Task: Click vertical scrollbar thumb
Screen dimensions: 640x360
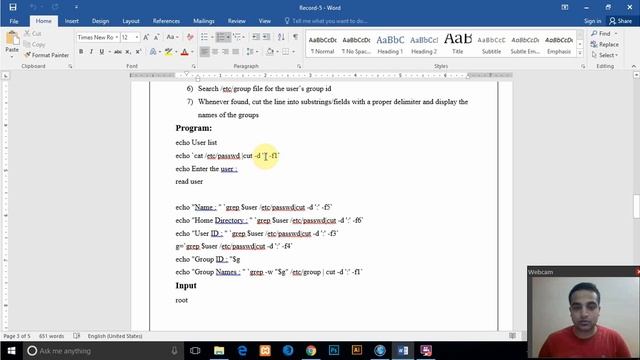Action: coord(636,207)
